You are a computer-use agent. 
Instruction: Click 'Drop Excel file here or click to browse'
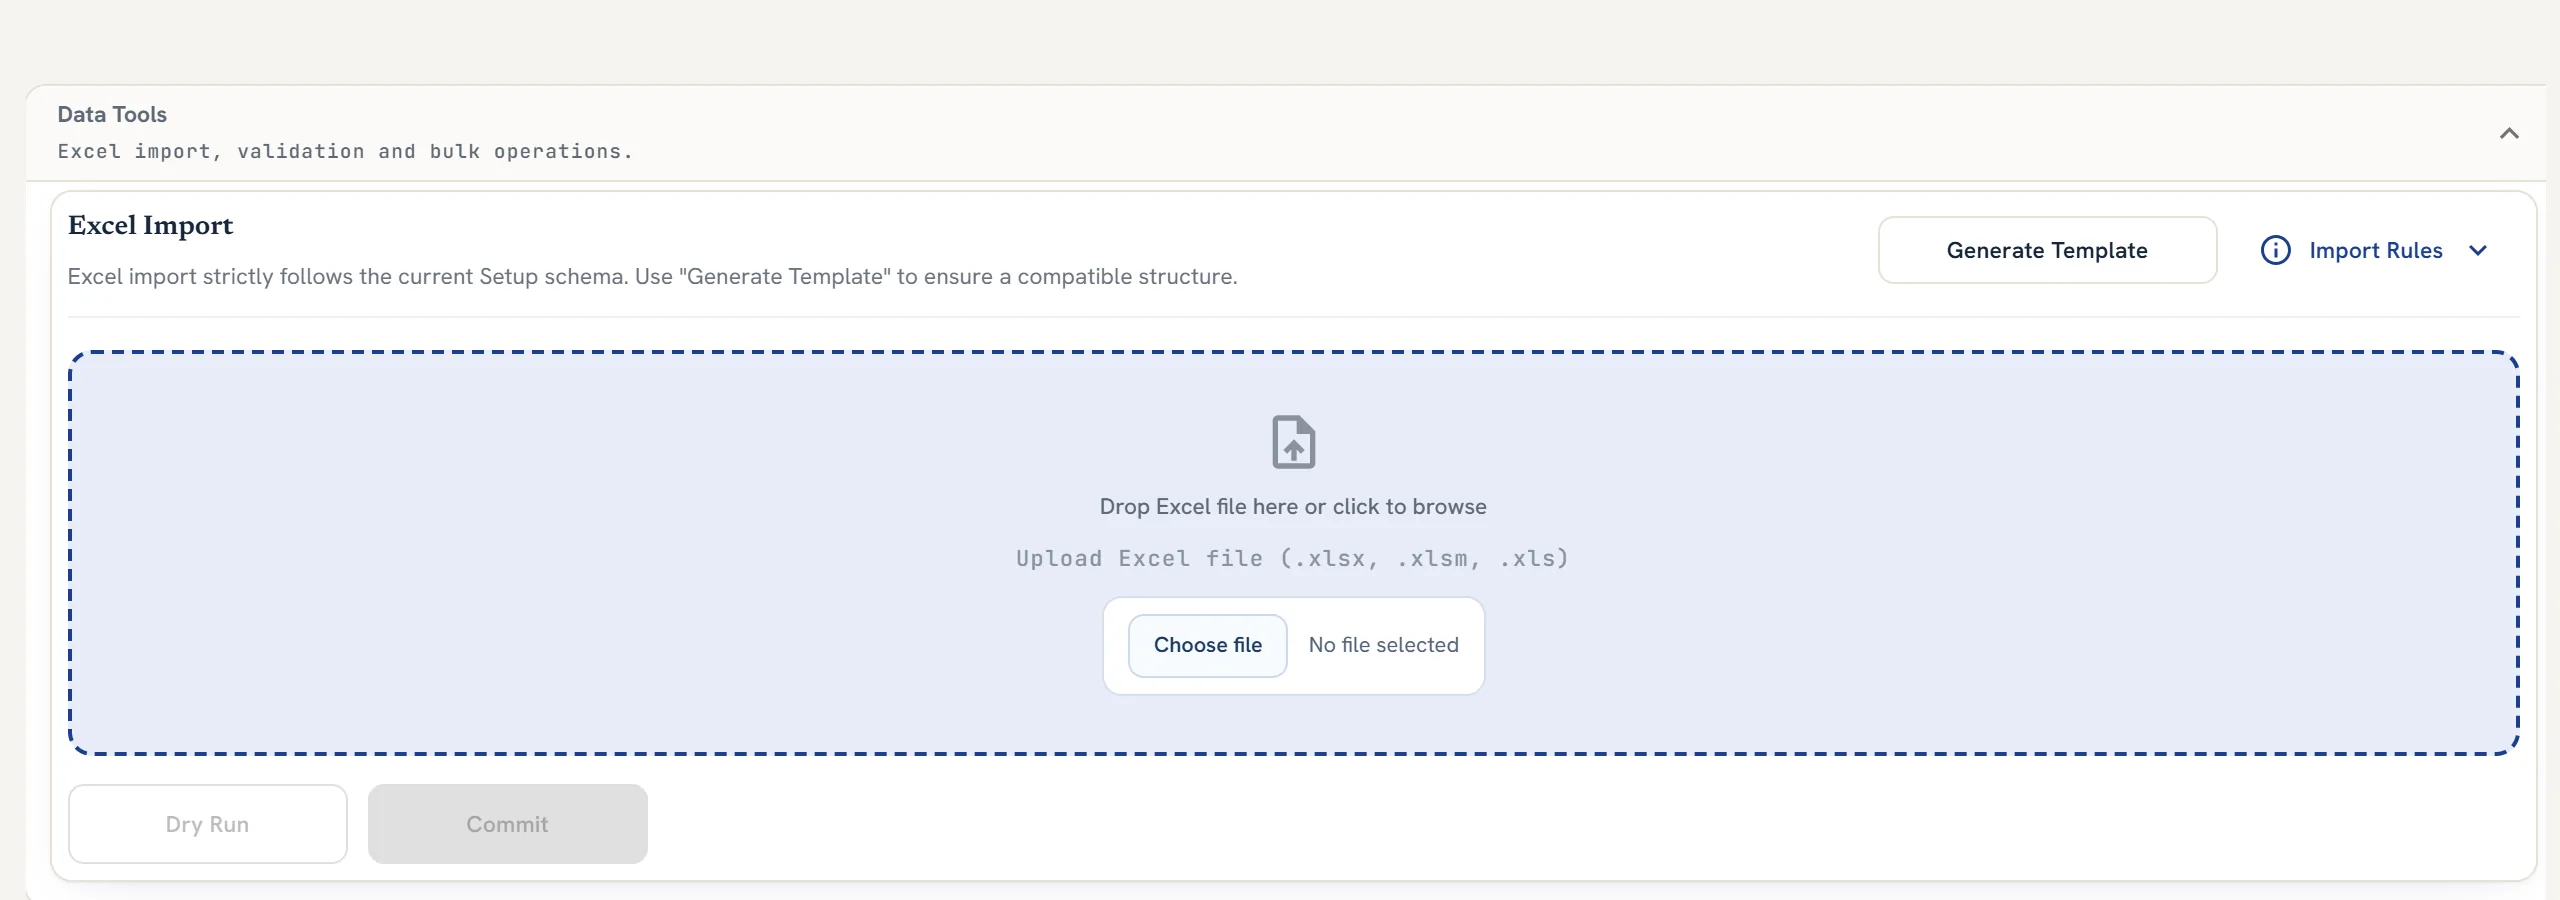1293,507
